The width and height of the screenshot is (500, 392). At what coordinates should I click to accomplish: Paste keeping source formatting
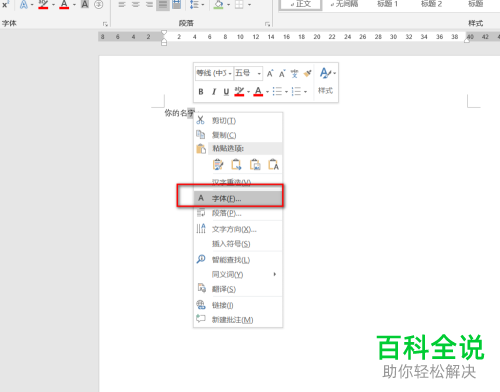[218, 165]
